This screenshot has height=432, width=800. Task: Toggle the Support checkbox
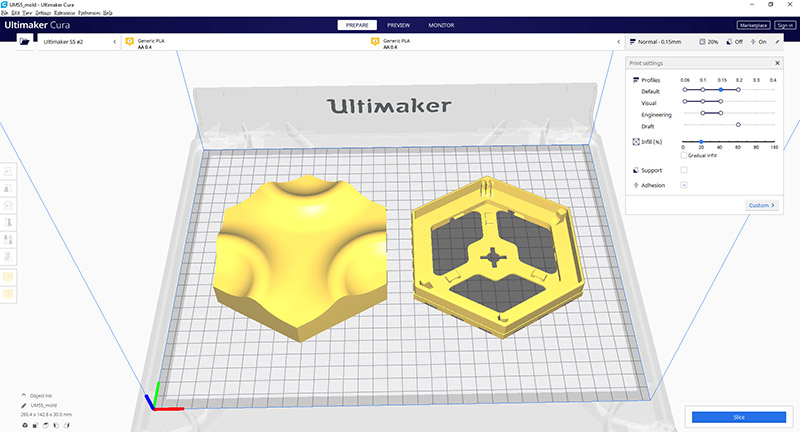click(x=684, y=170)
